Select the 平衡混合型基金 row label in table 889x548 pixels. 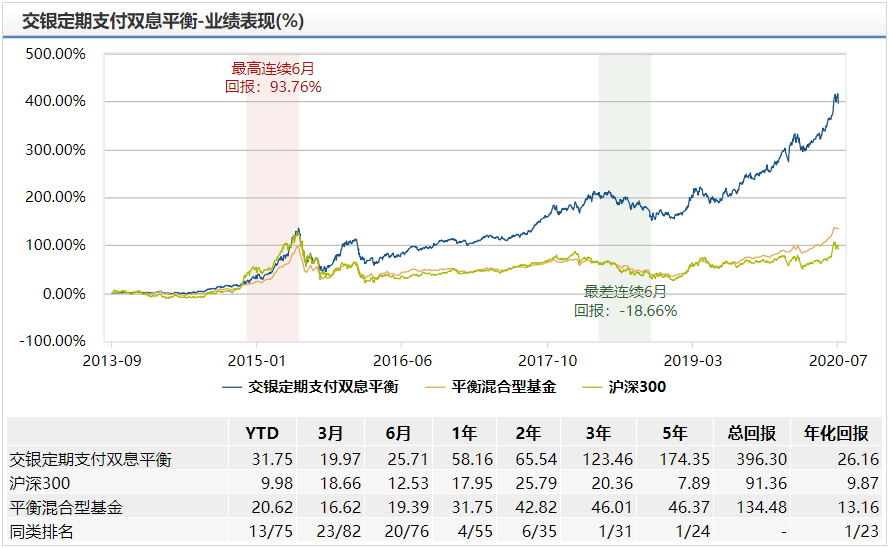click(x=66, y=508)
